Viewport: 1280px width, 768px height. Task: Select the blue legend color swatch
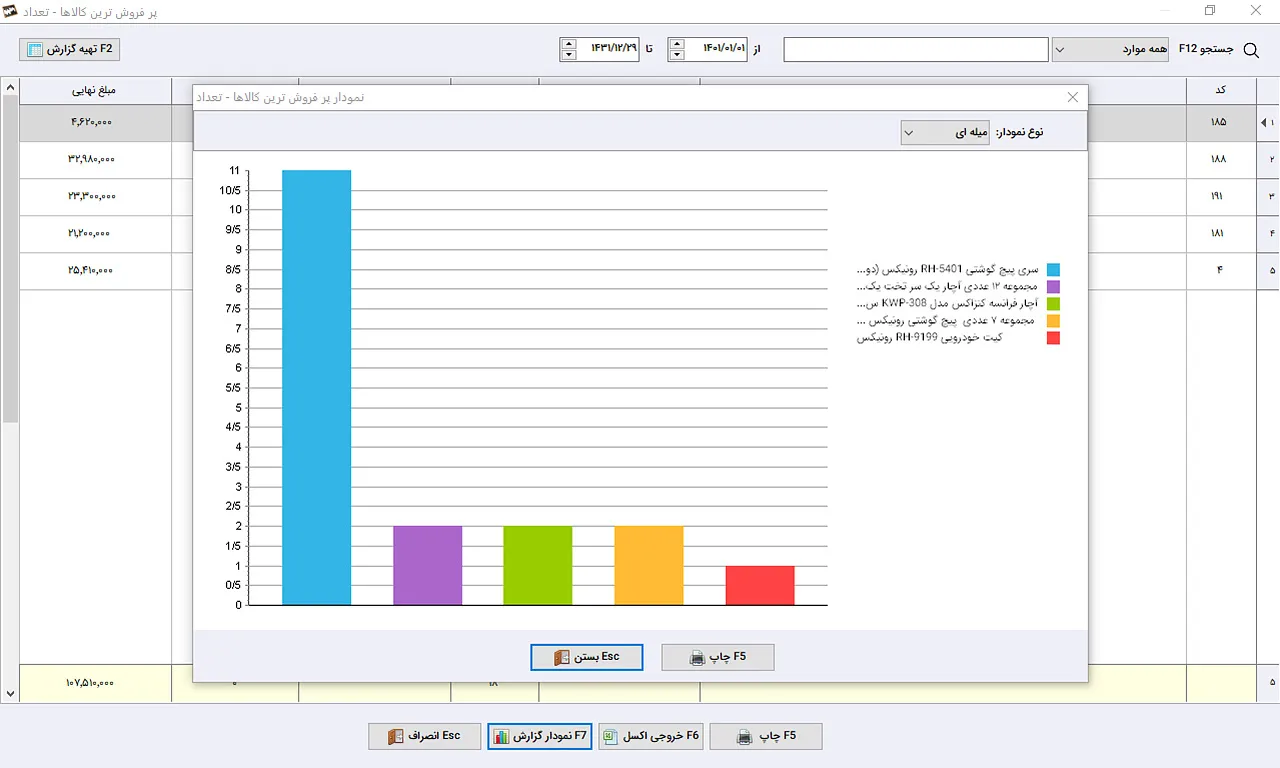pyautogui.click(x=1053, y=270)
